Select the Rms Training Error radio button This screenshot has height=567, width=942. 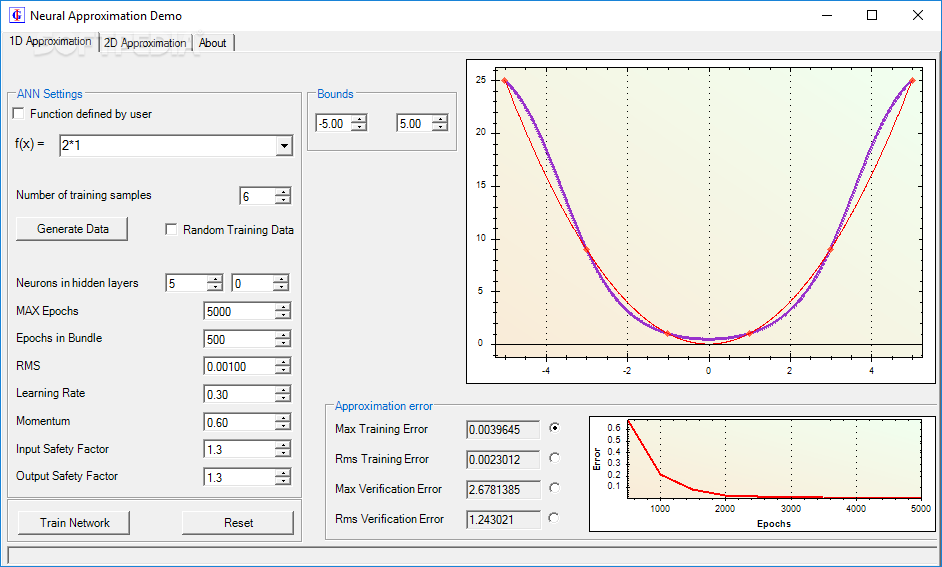click(555, 458)
